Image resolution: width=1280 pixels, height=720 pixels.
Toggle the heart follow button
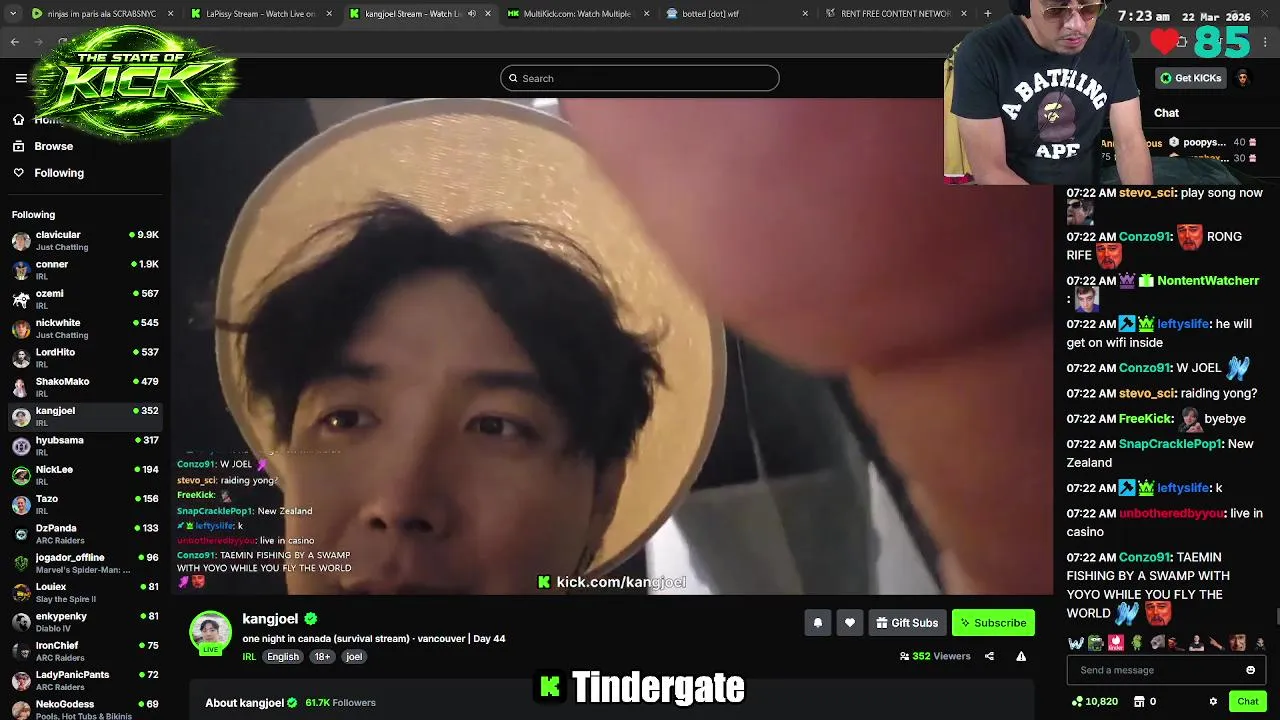[849, 623]
